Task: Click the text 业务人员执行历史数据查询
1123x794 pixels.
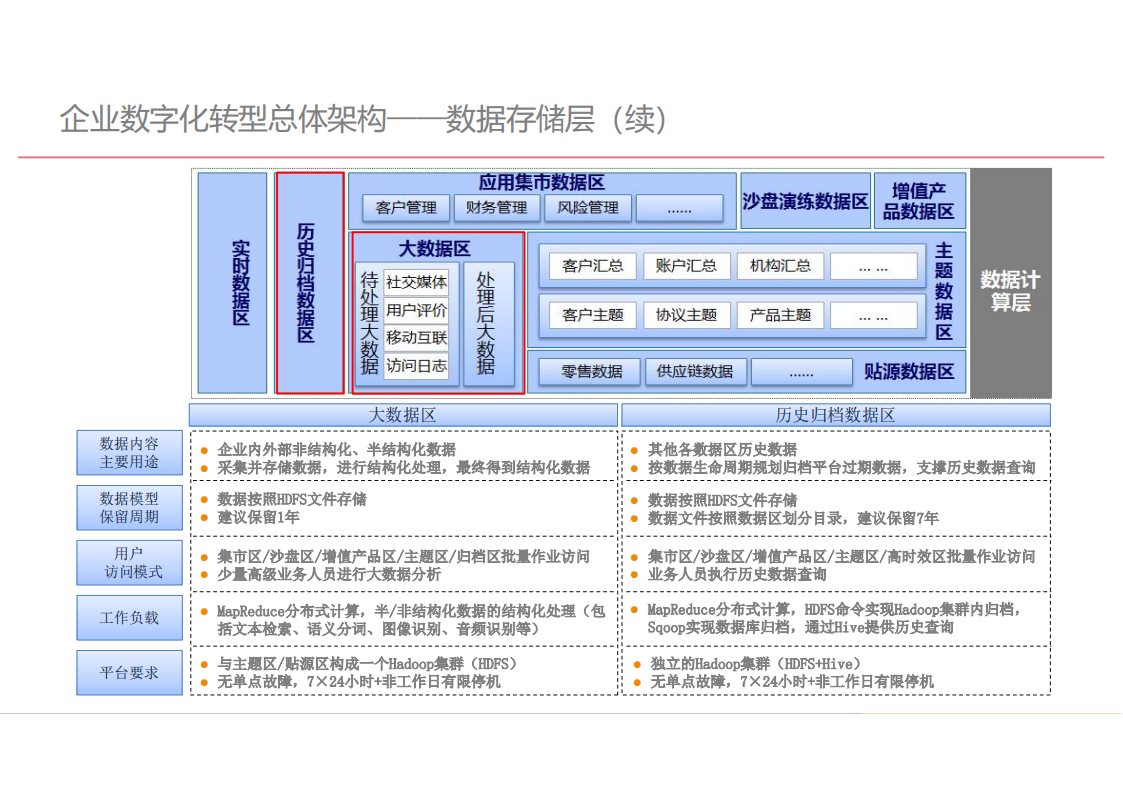Action: (x=737, y=574)
